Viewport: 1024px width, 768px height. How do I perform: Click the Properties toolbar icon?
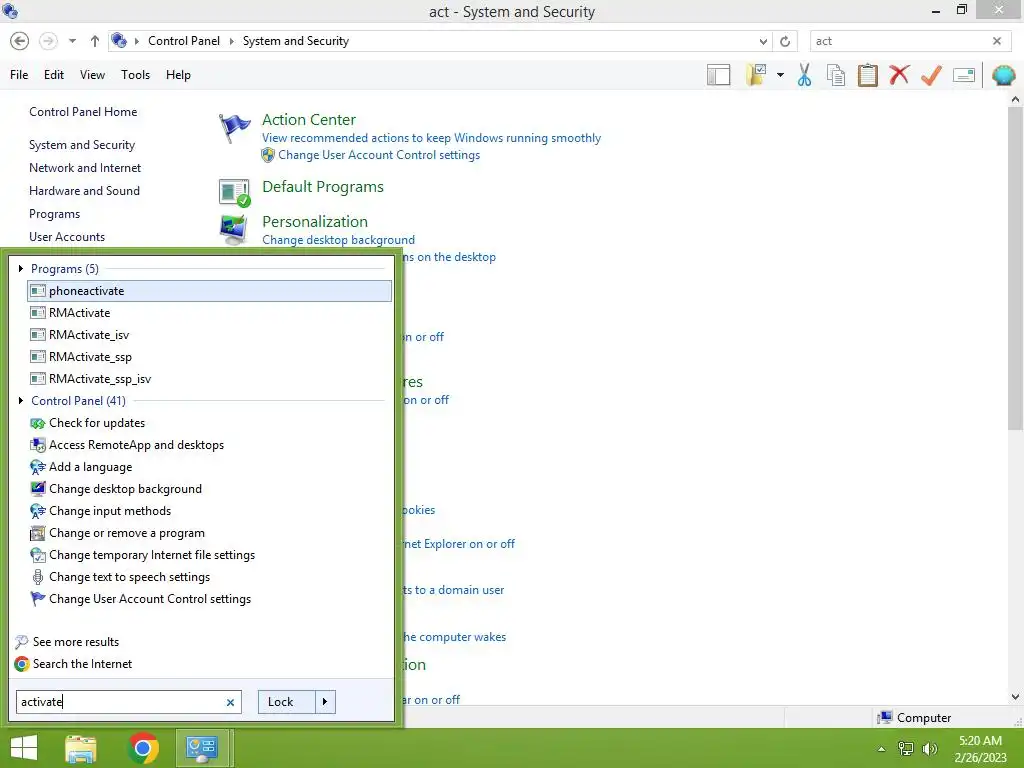coord(964,75)
